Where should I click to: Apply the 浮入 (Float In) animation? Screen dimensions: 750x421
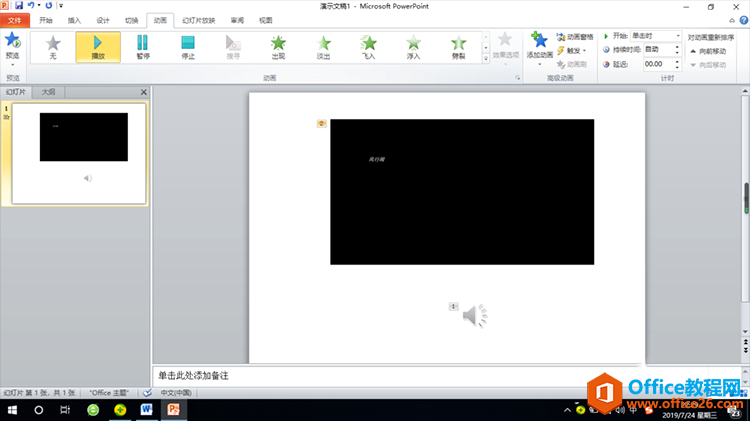[x=414, y=46]
